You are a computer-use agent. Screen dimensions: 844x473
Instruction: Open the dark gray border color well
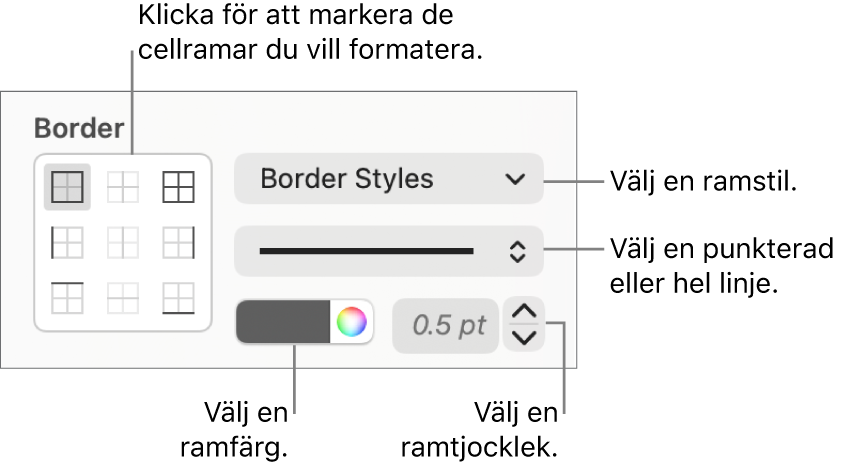coord(283,322)
